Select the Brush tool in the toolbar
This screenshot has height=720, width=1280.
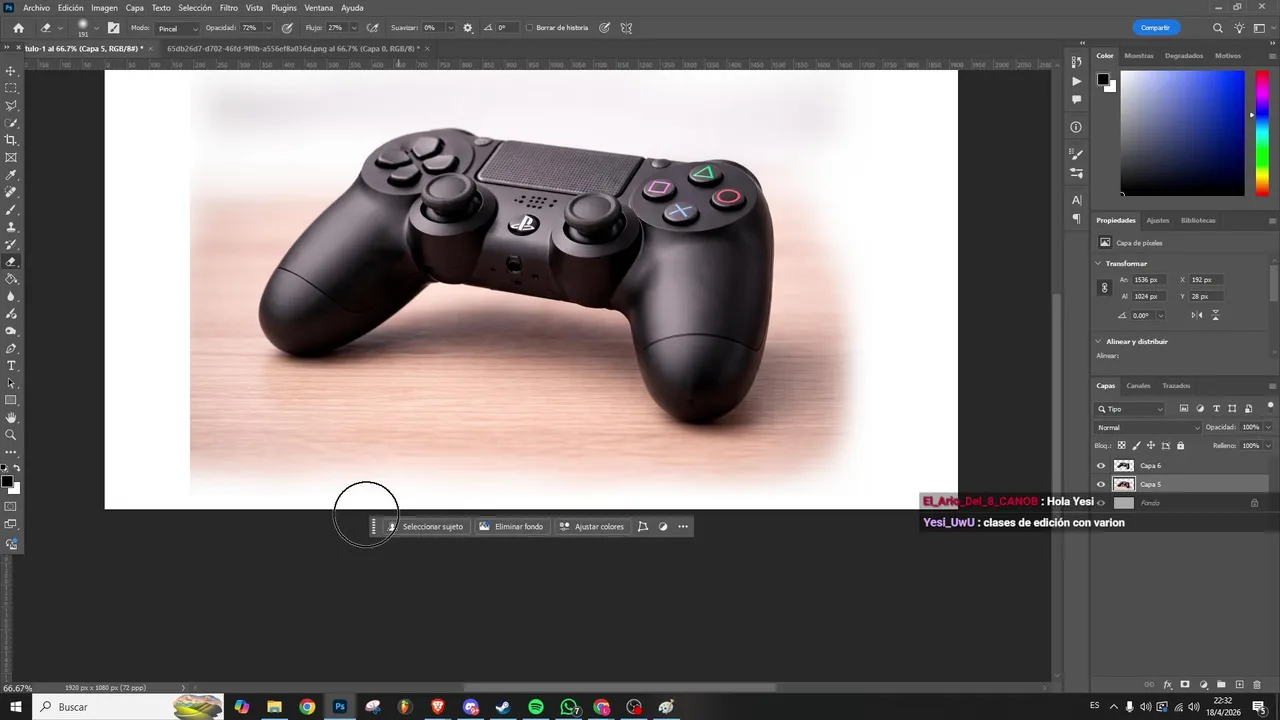[11, 210]
